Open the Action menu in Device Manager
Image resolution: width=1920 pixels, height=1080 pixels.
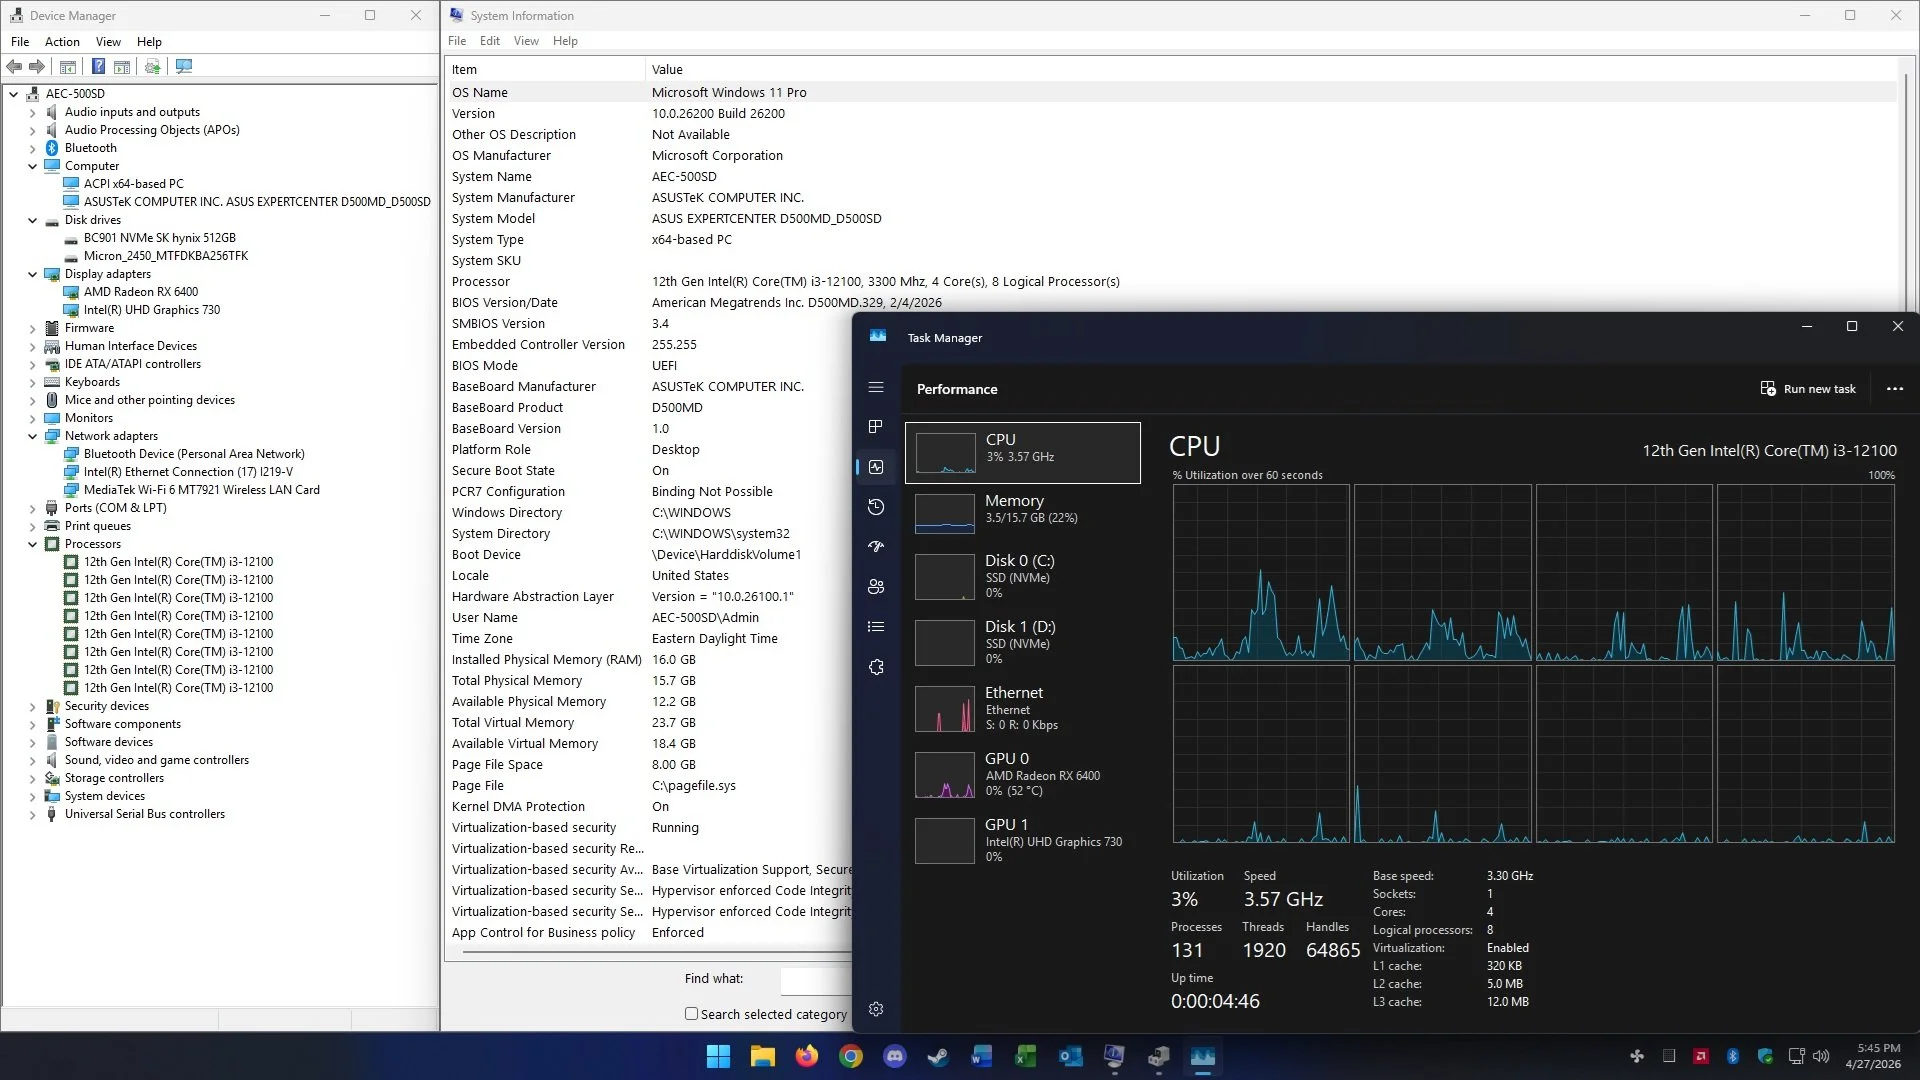(62, 42)
